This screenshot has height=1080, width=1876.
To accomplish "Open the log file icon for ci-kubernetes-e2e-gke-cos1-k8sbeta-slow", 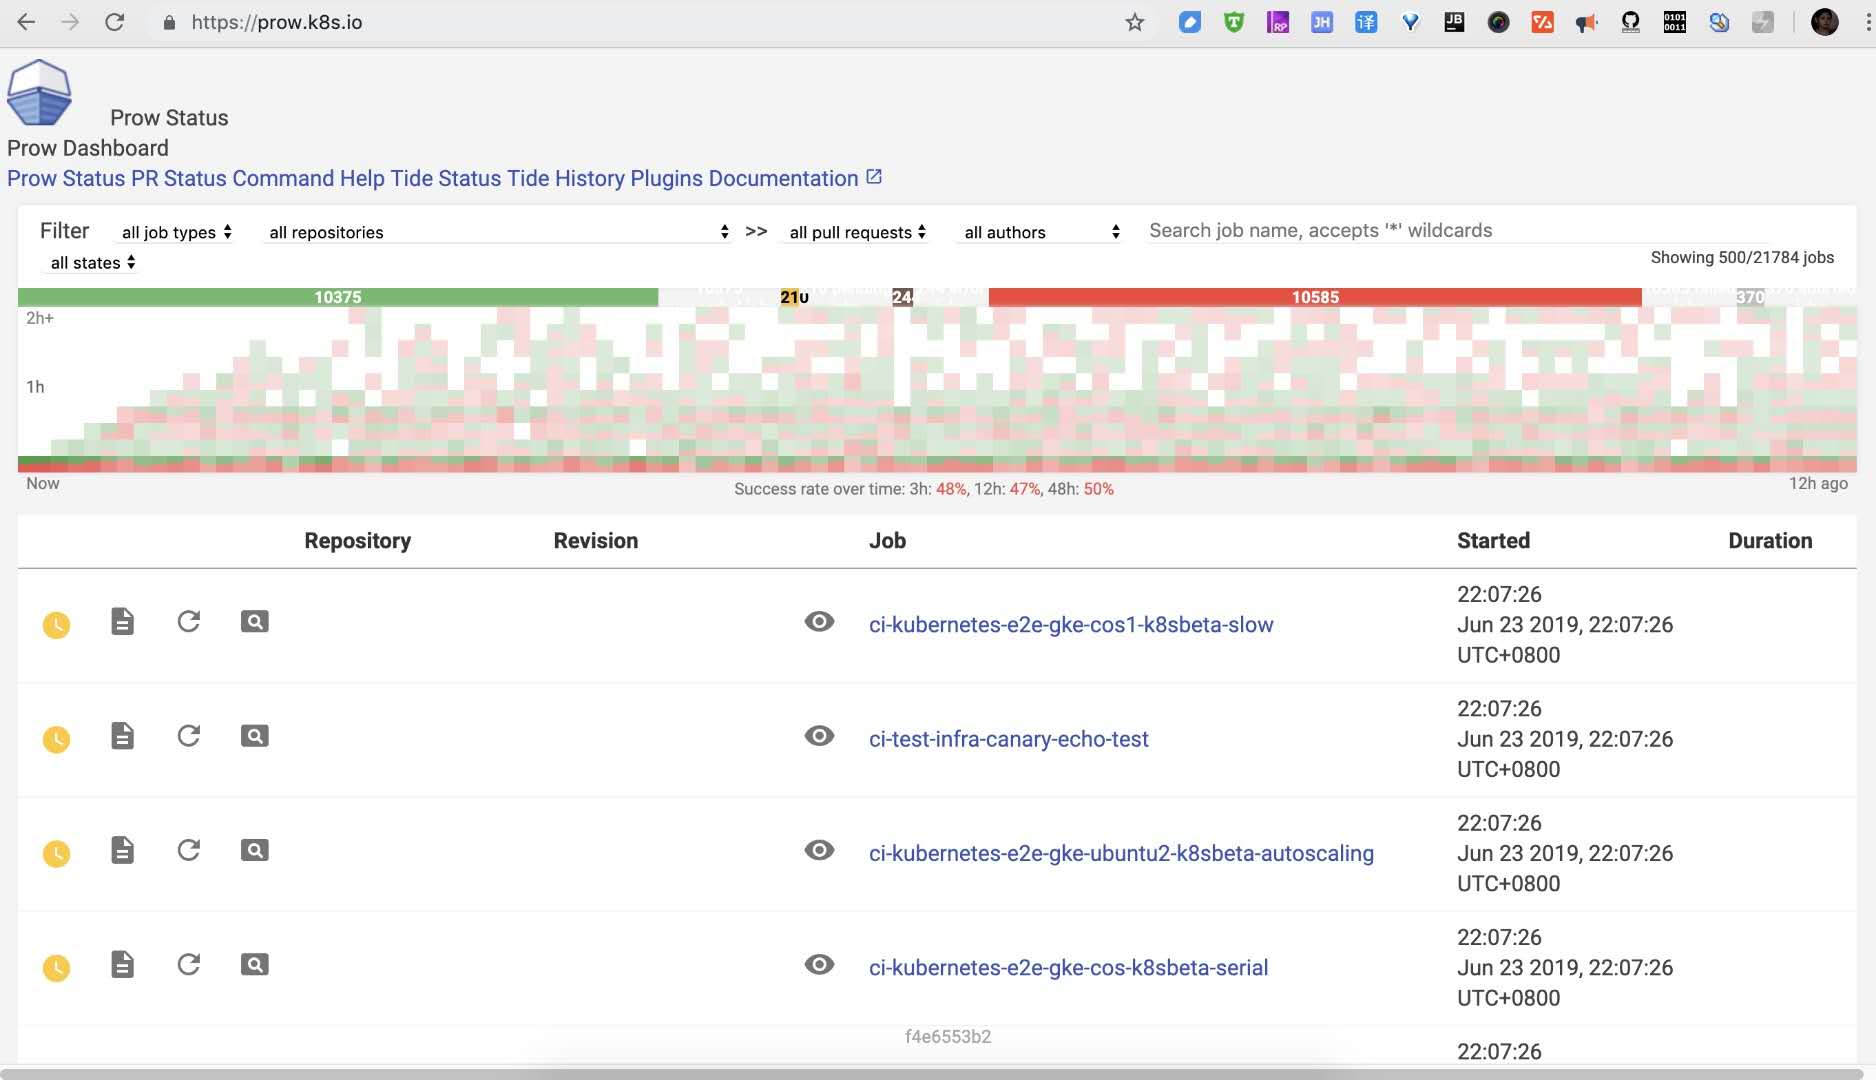I will click(122, 622).
